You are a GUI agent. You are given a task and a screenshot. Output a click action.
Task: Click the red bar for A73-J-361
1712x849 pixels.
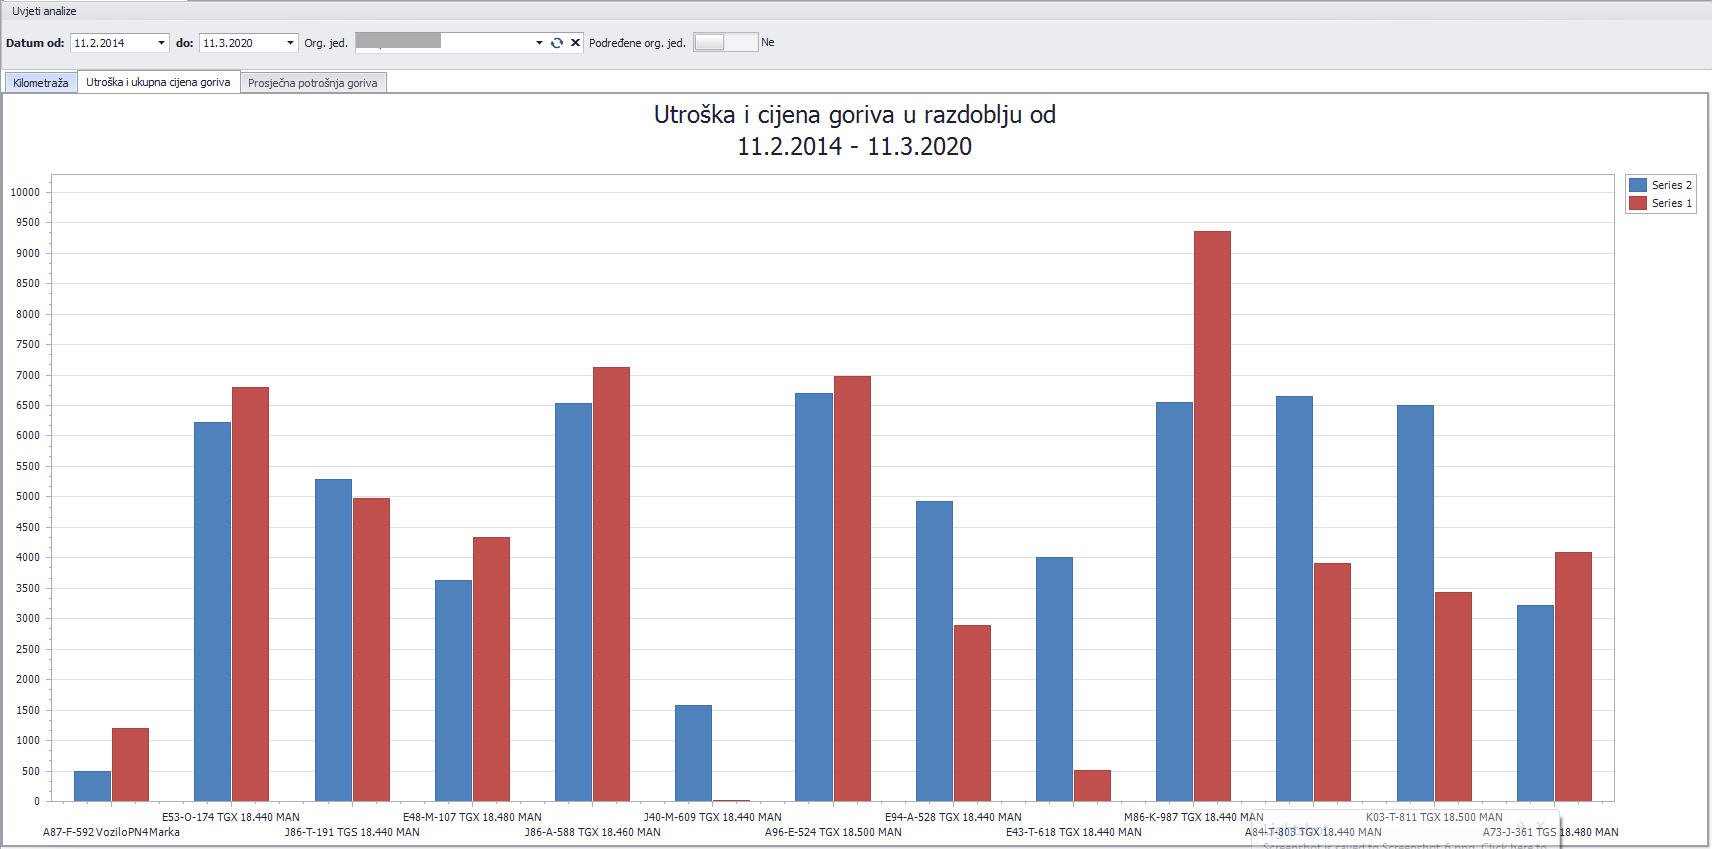(x=1573, y=676)
